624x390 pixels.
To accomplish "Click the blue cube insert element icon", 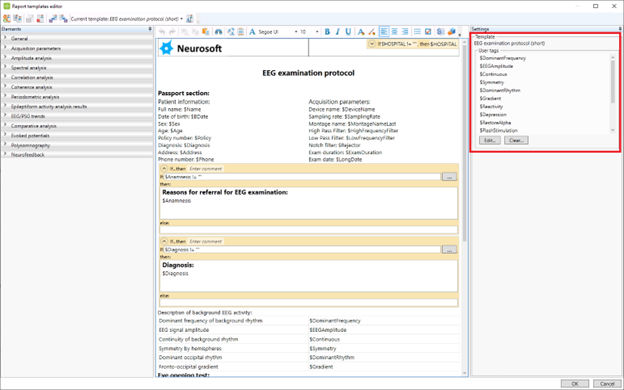I will (451, 32).
